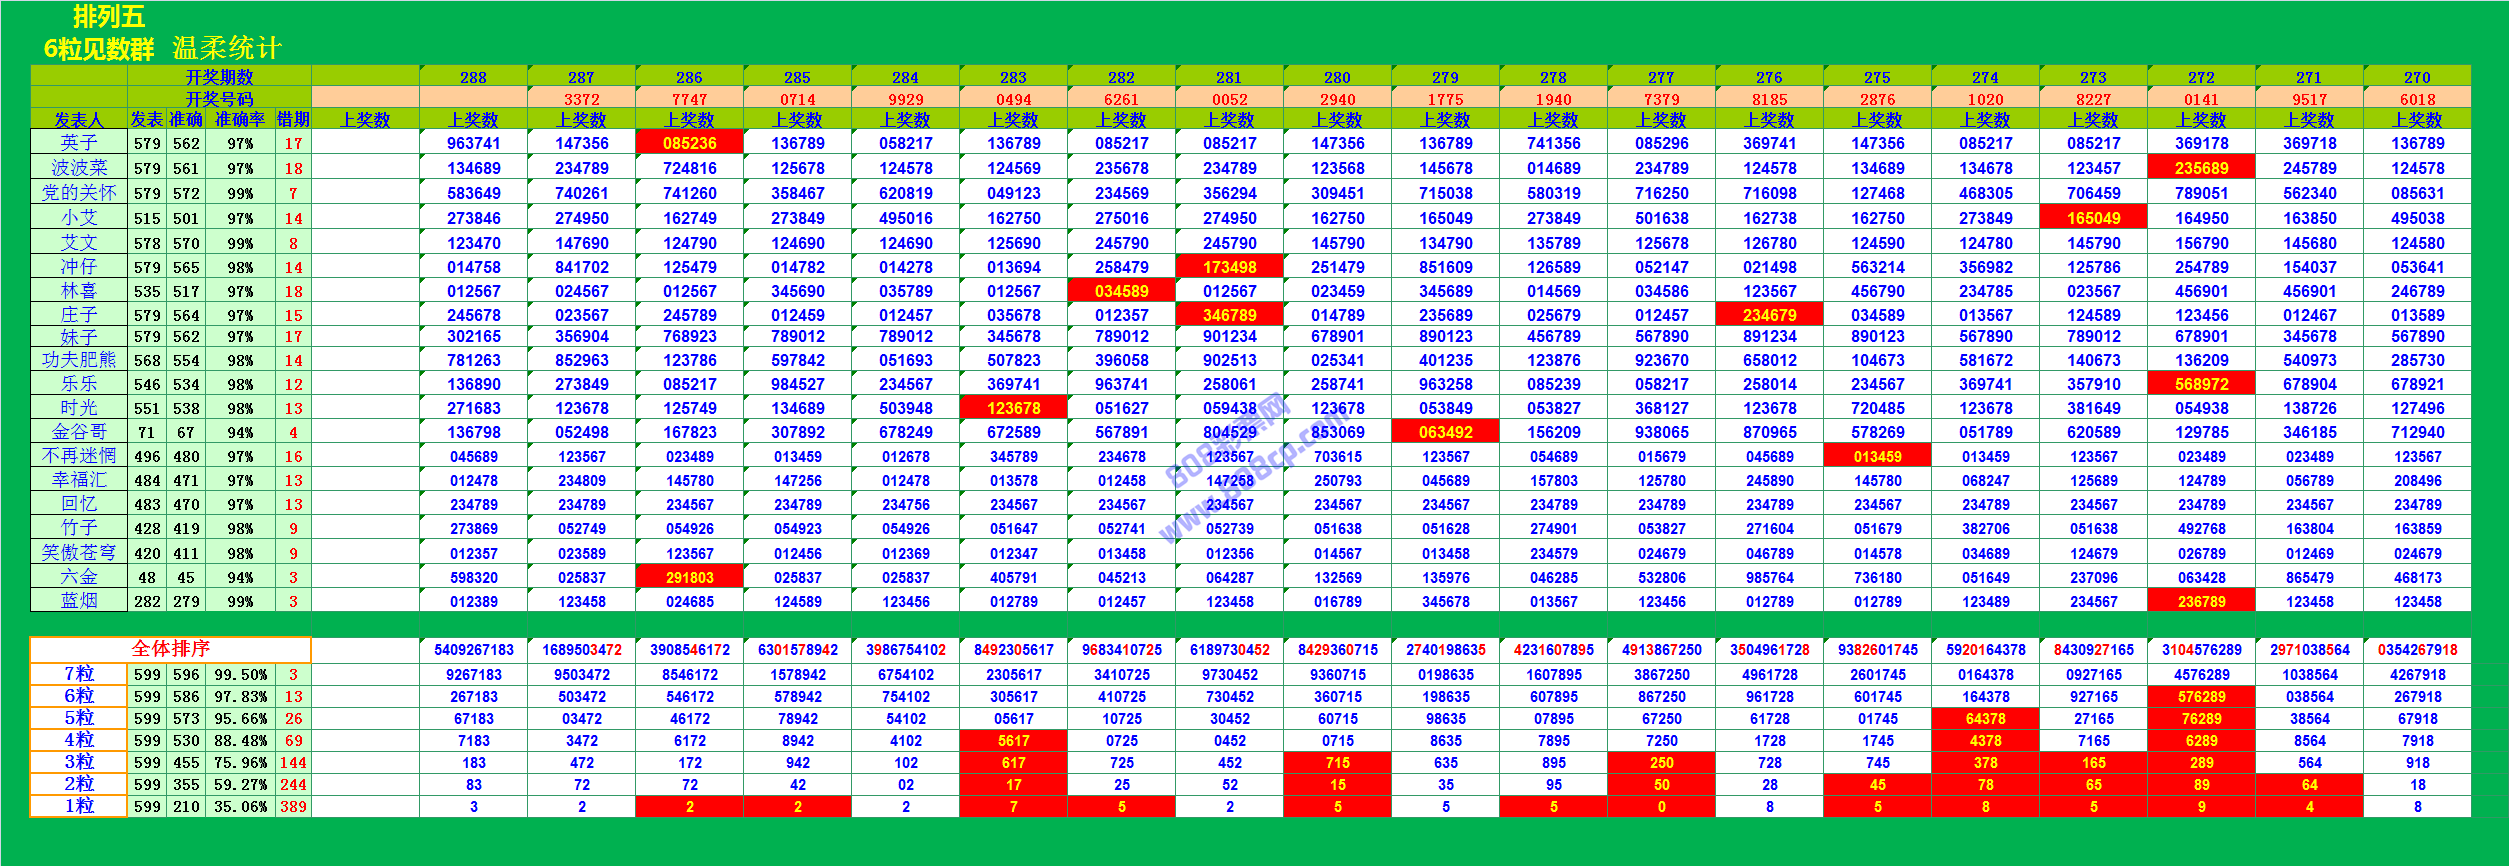Click the author name 英子

(x=78, y=143)
